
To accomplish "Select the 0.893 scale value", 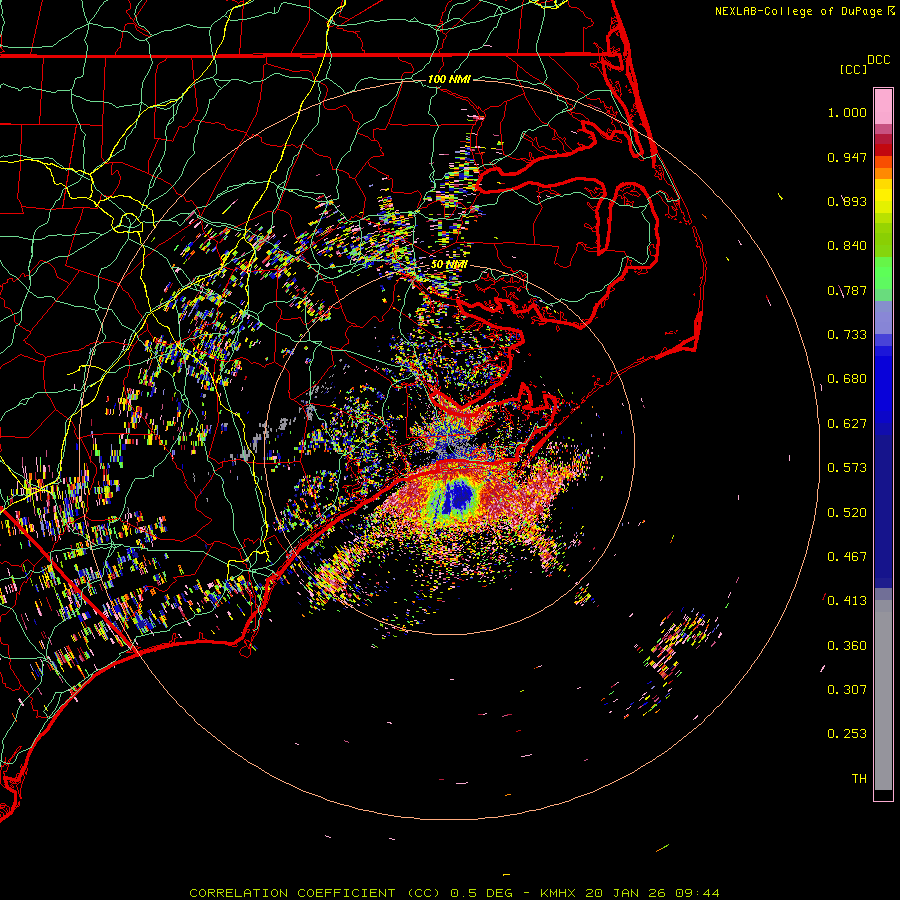I will [x=847, y=201].
